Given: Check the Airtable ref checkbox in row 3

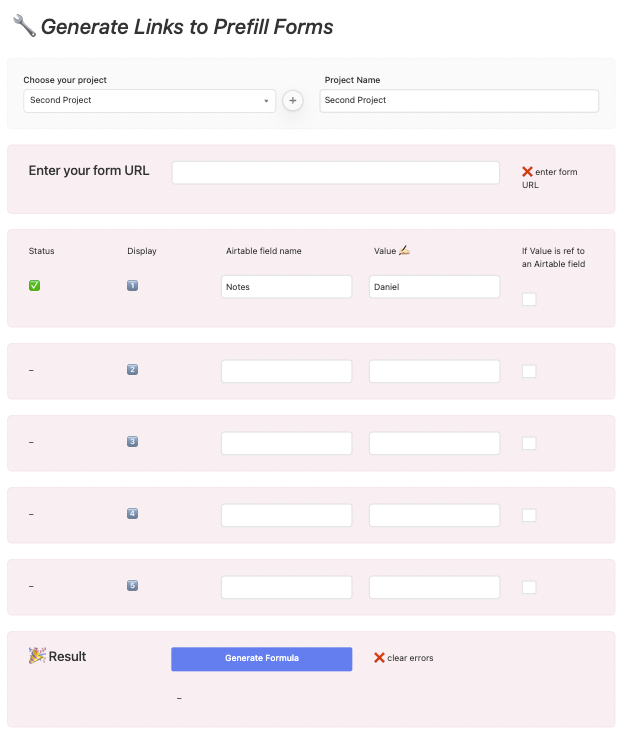Looking at the screenshot, I should tap(529, 443).
